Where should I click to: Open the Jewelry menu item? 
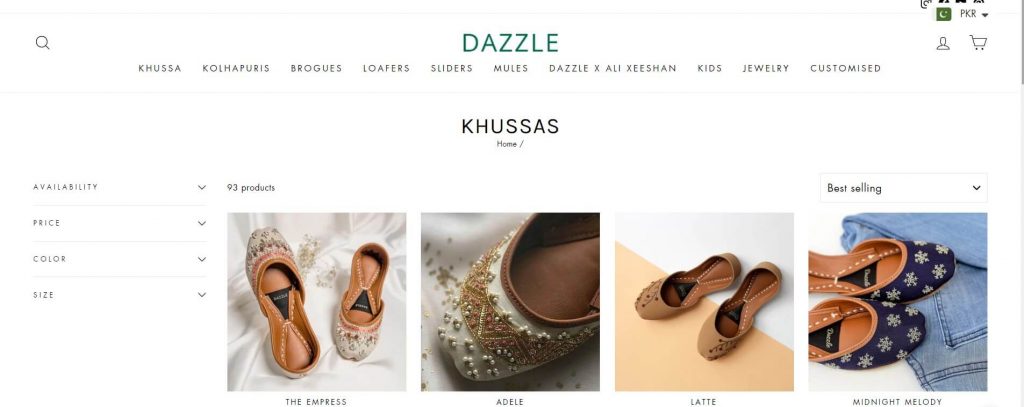(x=766, y=68)
